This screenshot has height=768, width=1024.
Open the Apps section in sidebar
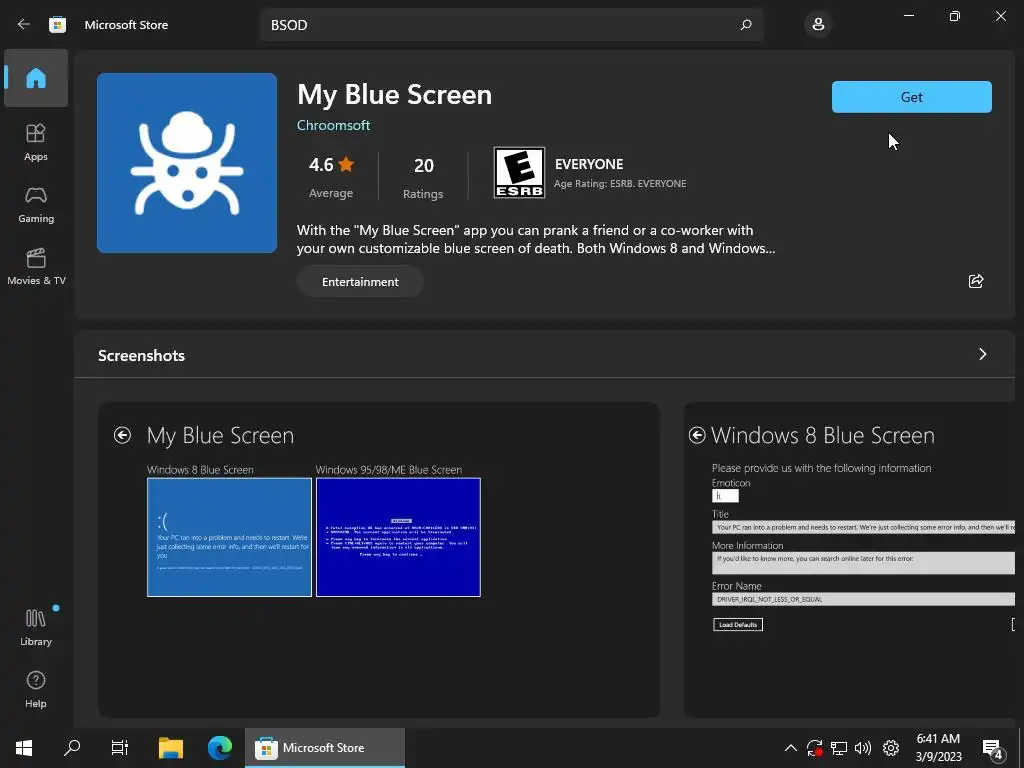(x=36, y=142)
